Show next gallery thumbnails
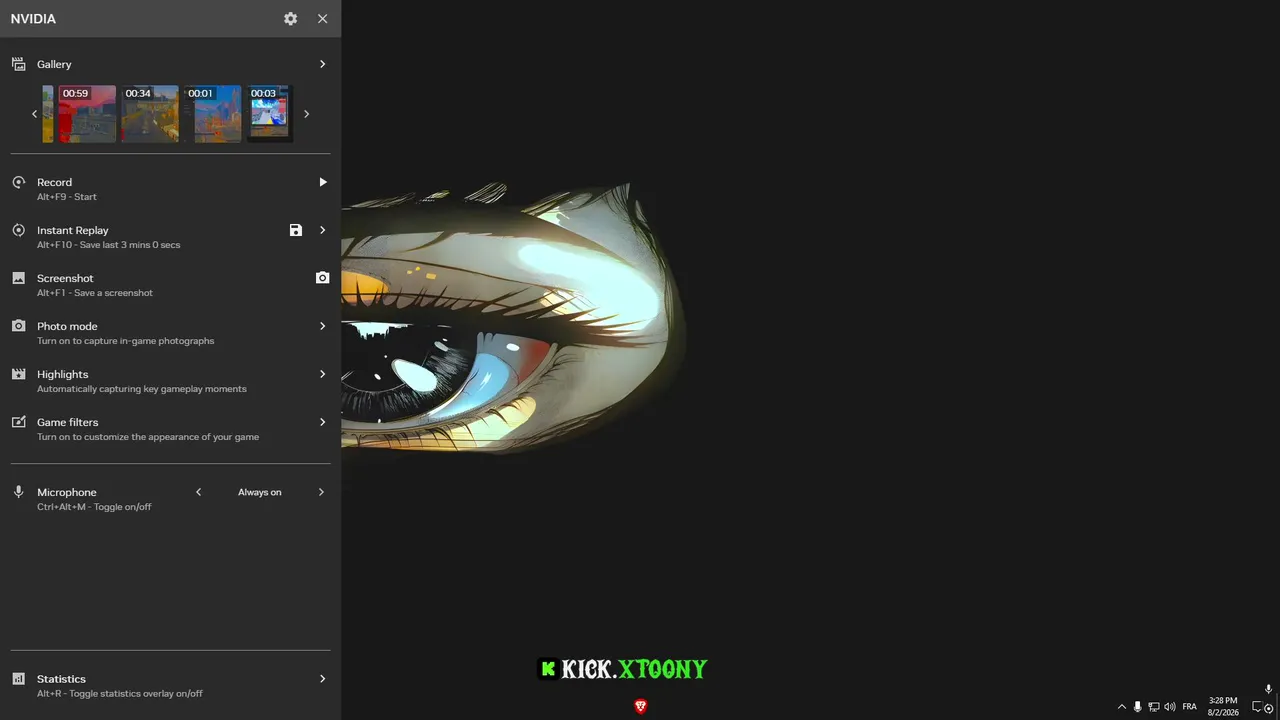 point(306,114)
